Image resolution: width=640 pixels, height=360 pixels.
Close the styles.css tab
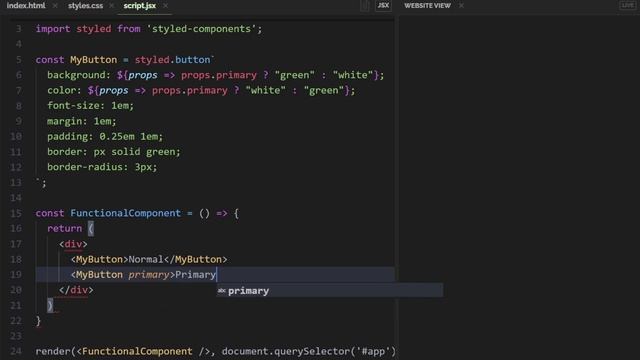click(111, 6)
